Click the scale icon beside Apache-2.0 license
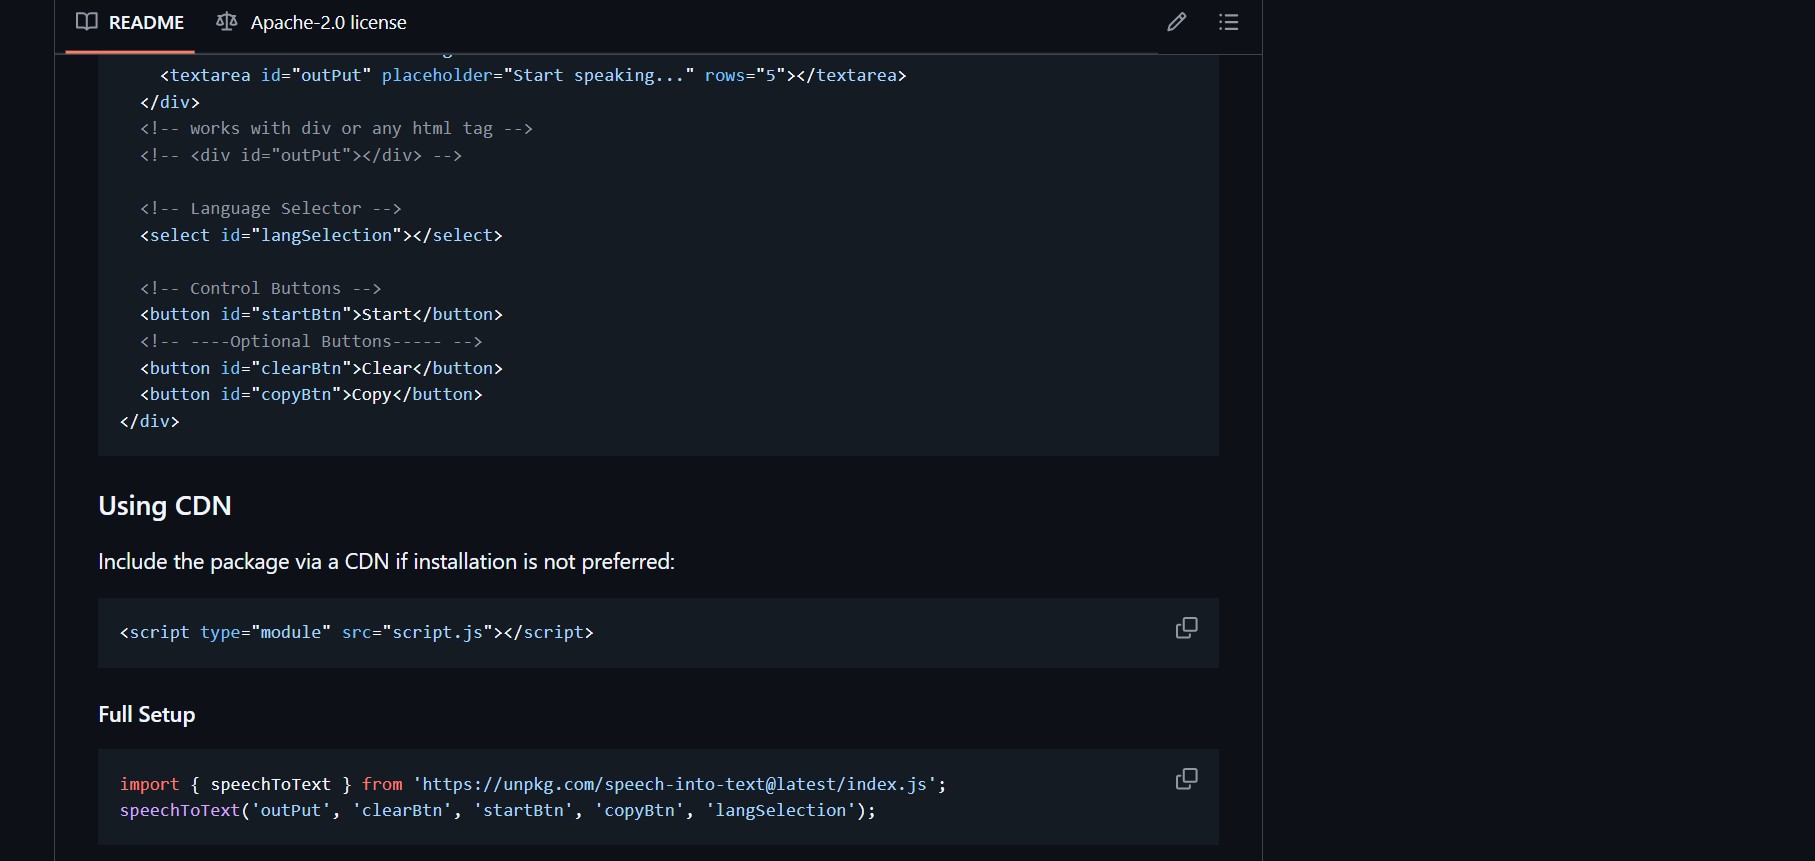Viewport: 1815px width, 861px height. point(227,22)
